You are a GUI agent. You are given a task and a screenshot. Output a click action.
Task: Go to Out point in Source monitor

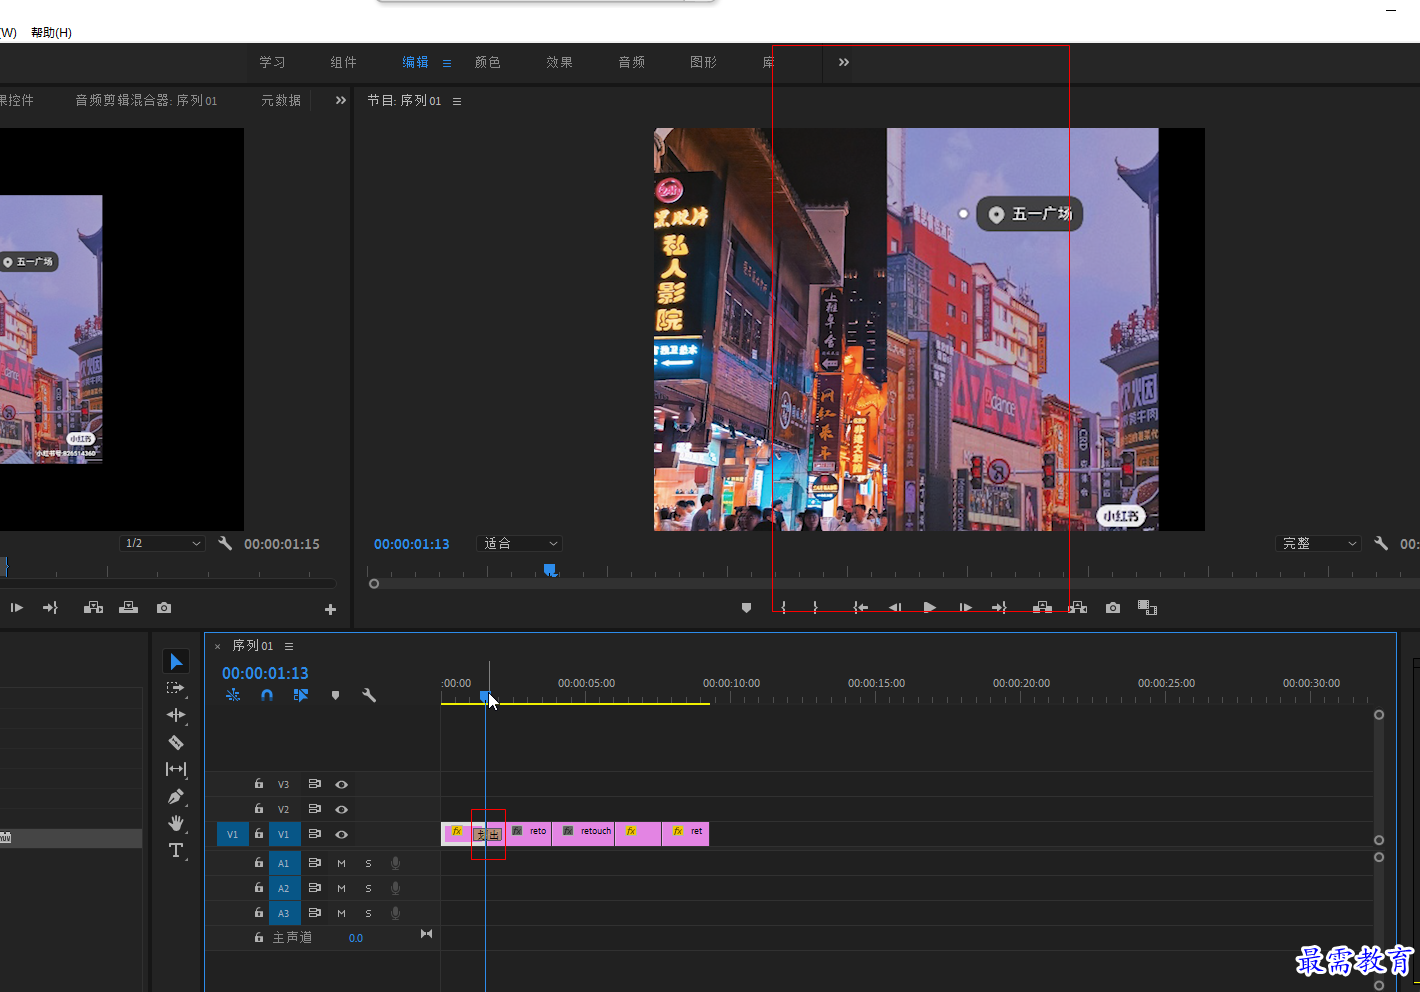pos(50,608)
